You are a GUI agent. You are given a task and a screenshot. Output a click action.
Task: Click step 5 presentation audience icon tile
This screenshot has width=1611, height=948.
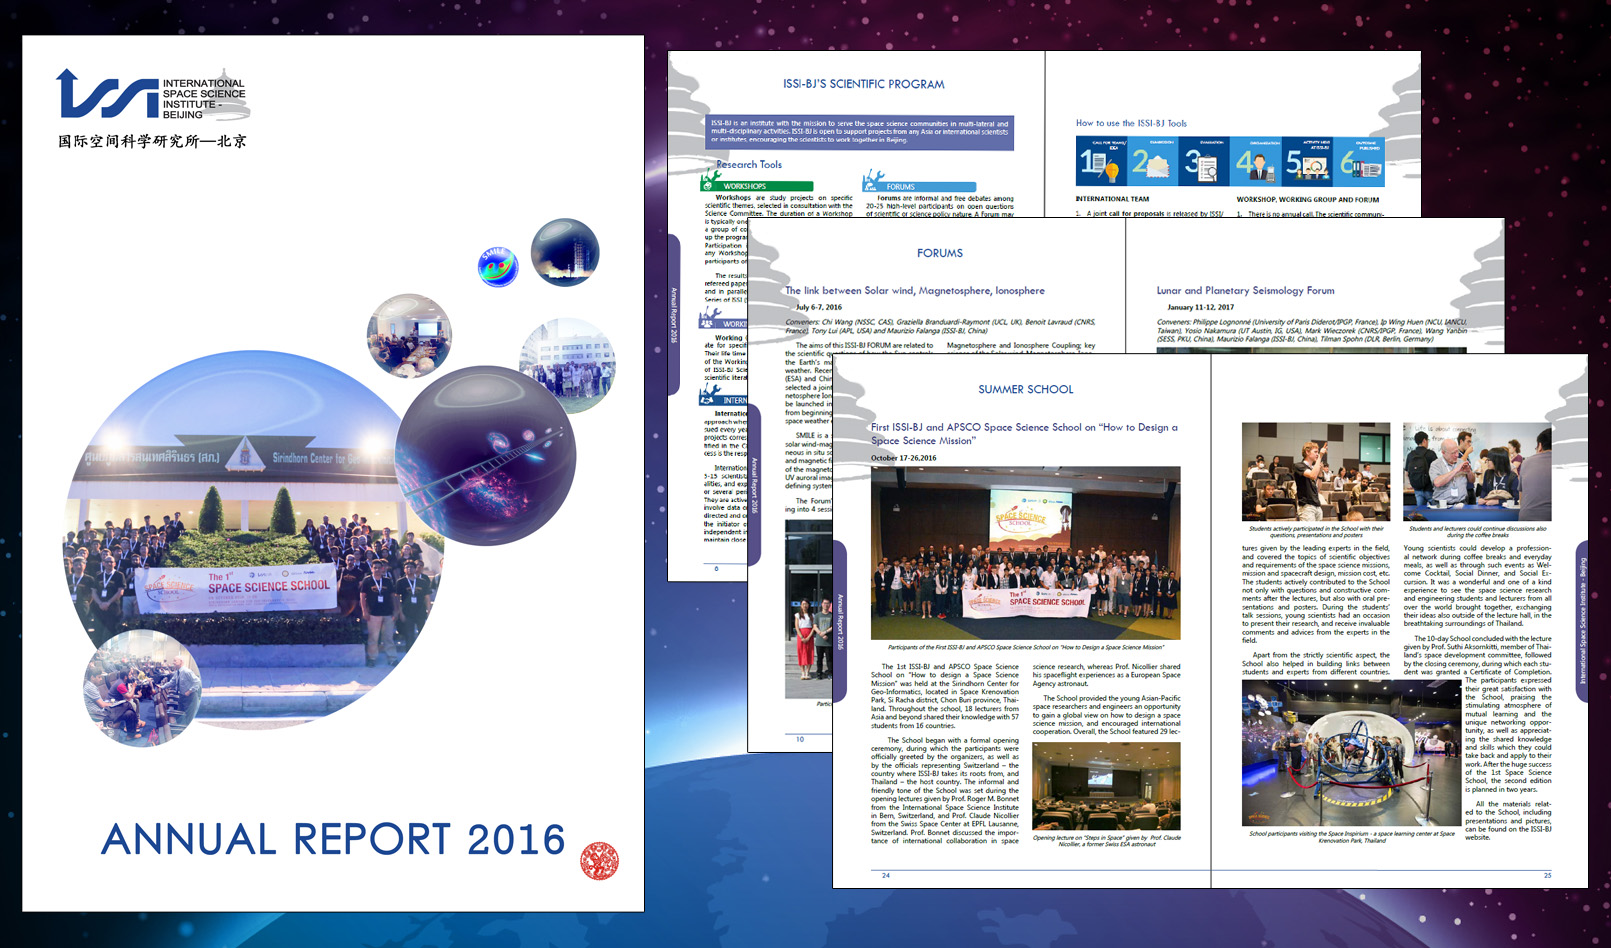[x=1308, y=162]
